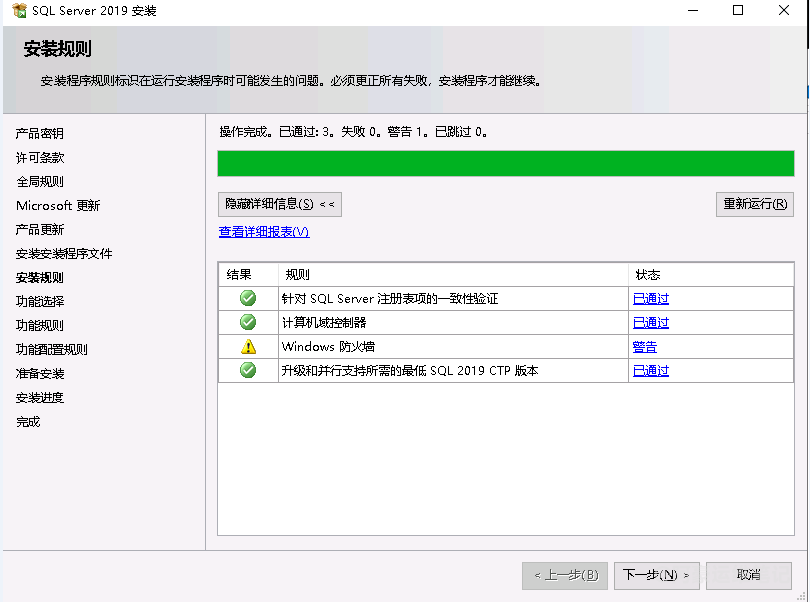
Task: Select the 产品密钥 step in sidebar
Action: 40,133
